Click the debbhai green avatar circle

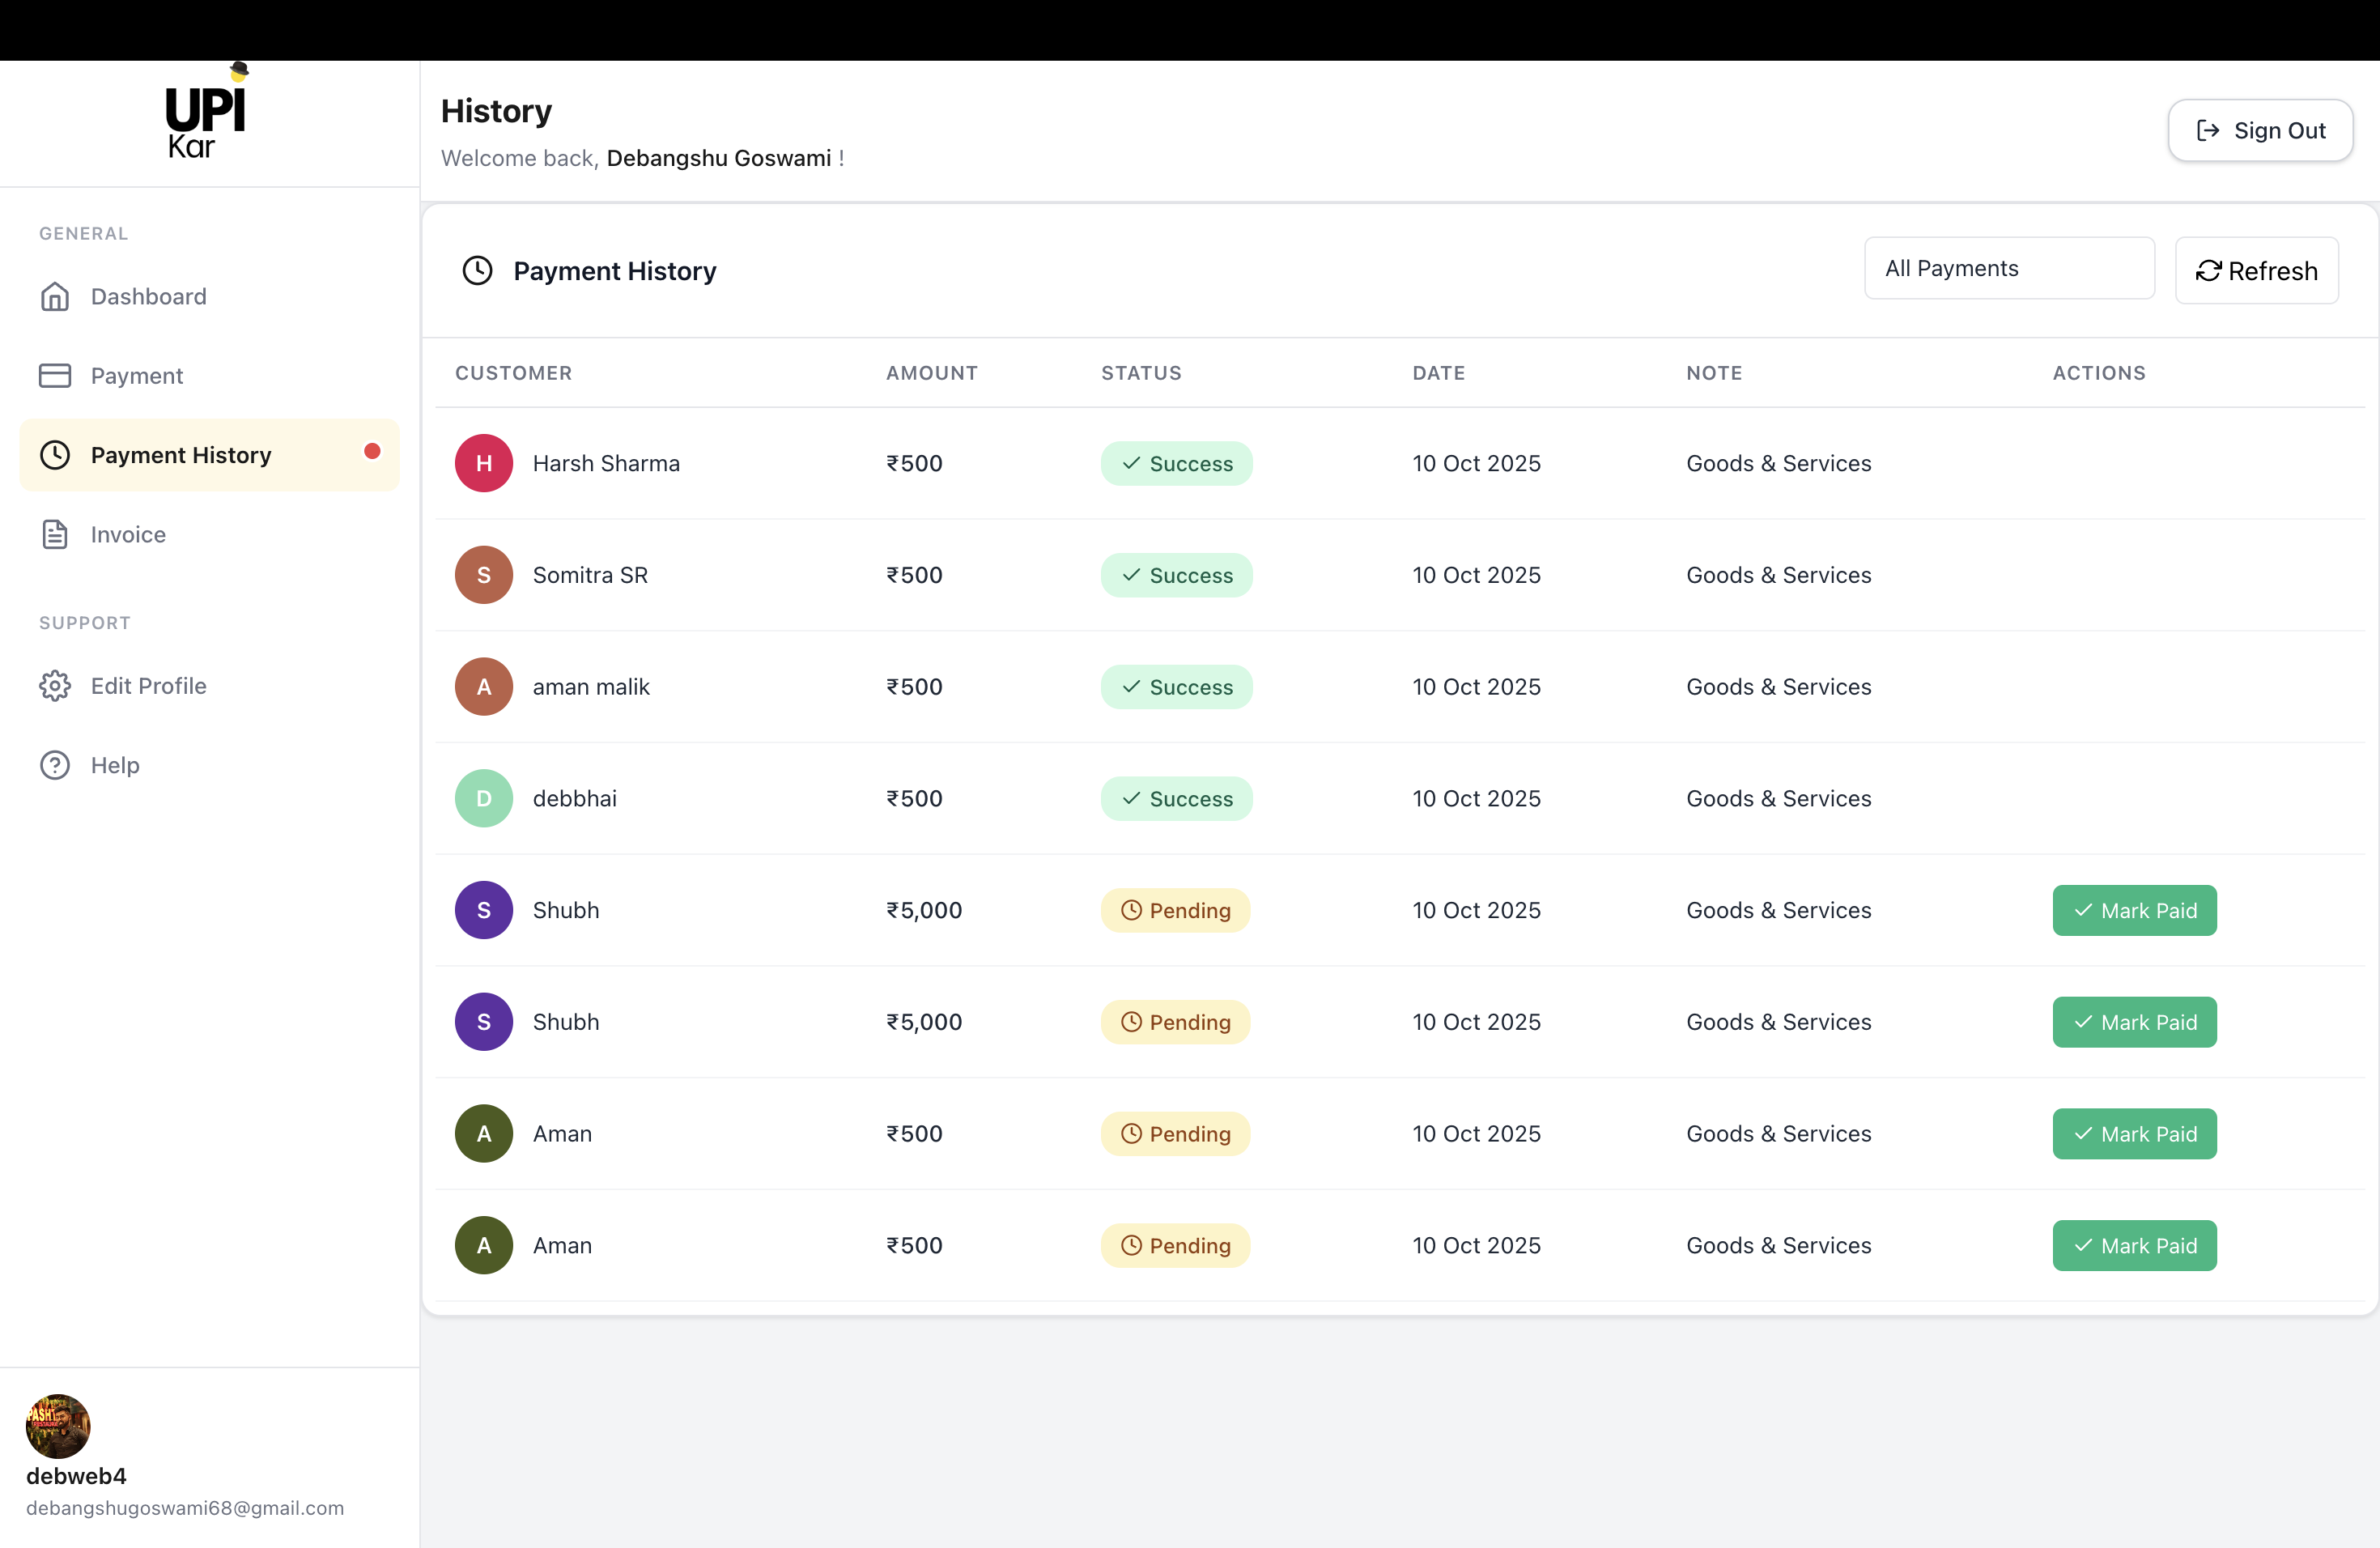[484, 798]
